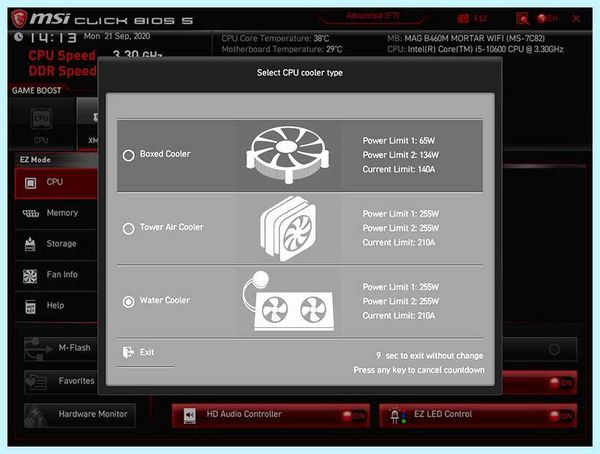Click the Storage drive icon
This screenshot has height=454, width=600.
(30, 244)
